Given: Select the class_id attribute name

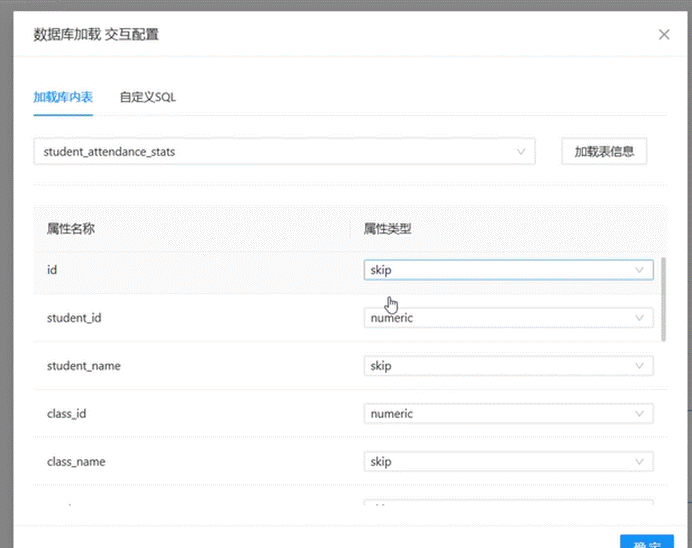Looking at the screenshot, I should pyautogui.click(x=67, y=414).
